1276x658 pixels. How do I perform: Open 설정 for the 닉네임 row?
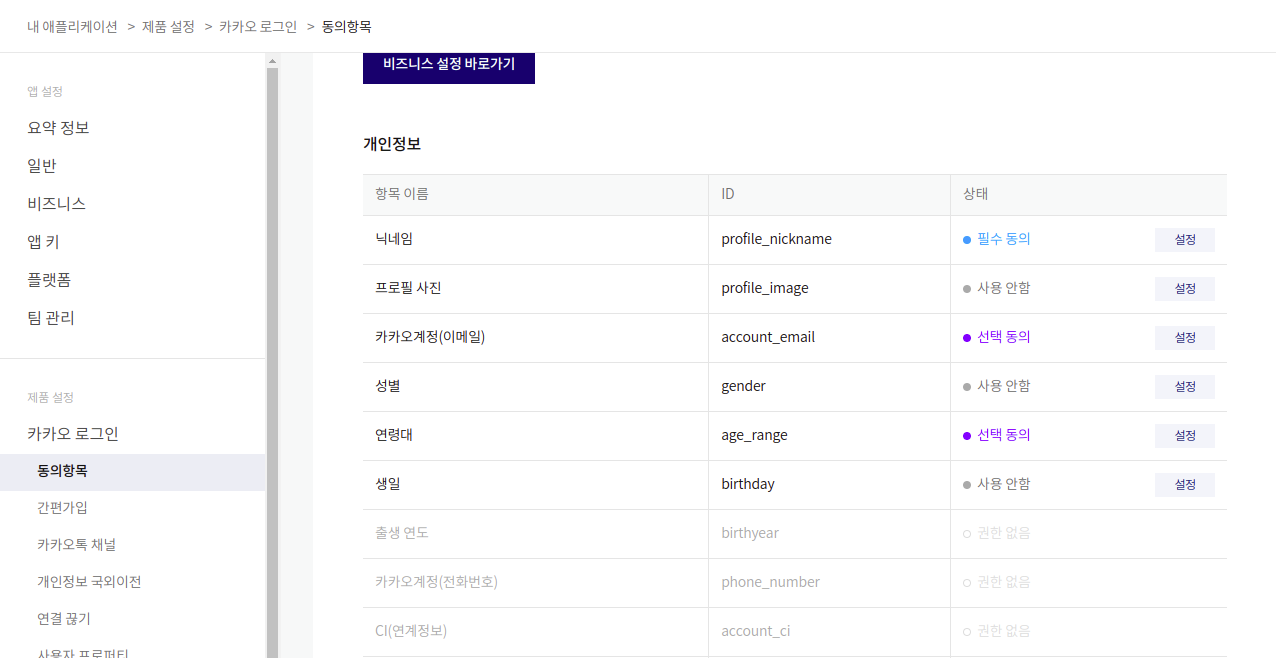[1184, 240]
